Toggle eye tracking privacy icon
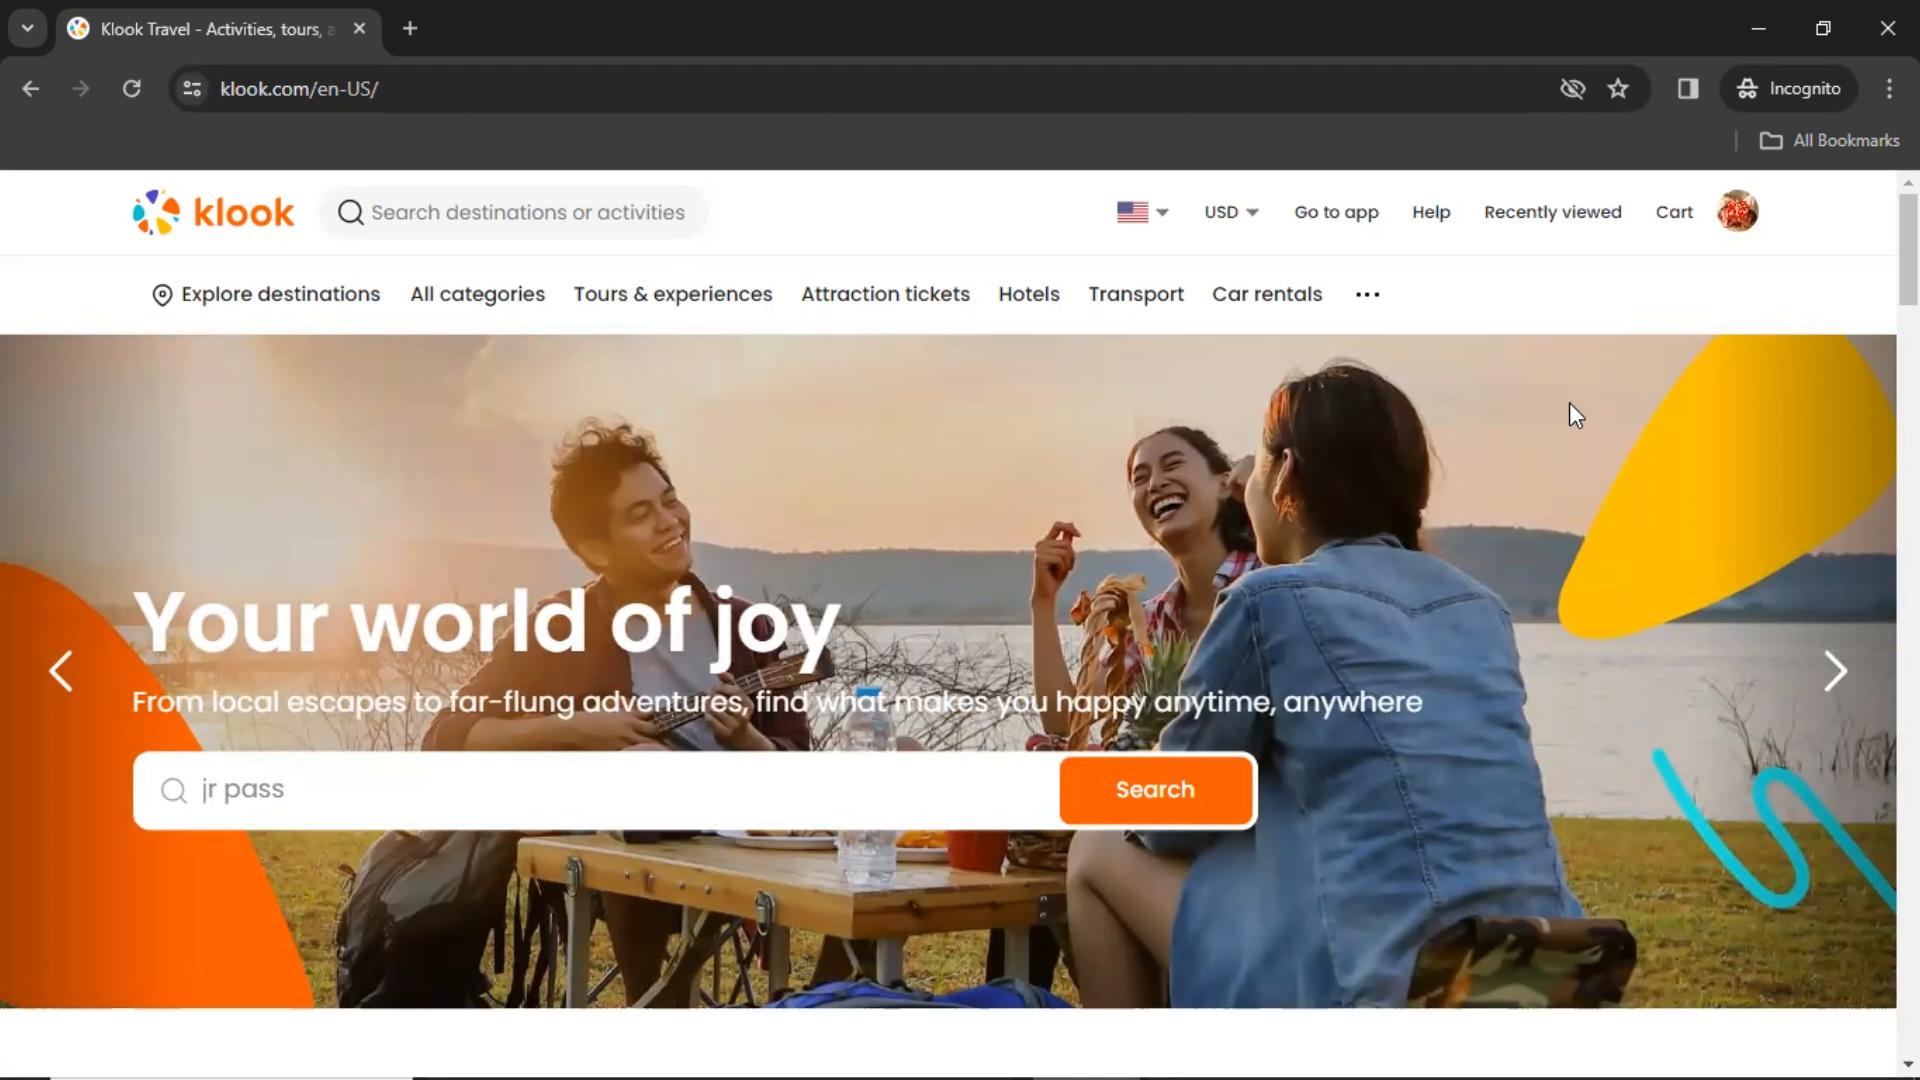Viewport: 1920px width, 1080px height. tap(1572, 88)
